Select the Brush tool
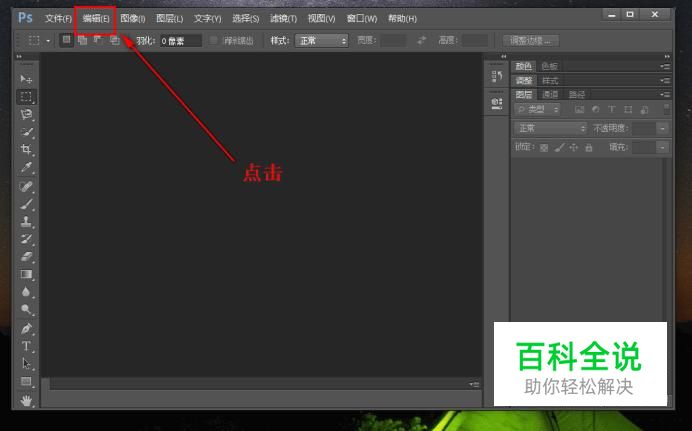The width and height of the screenshot is (692, 431). click(x=26, y=204)
